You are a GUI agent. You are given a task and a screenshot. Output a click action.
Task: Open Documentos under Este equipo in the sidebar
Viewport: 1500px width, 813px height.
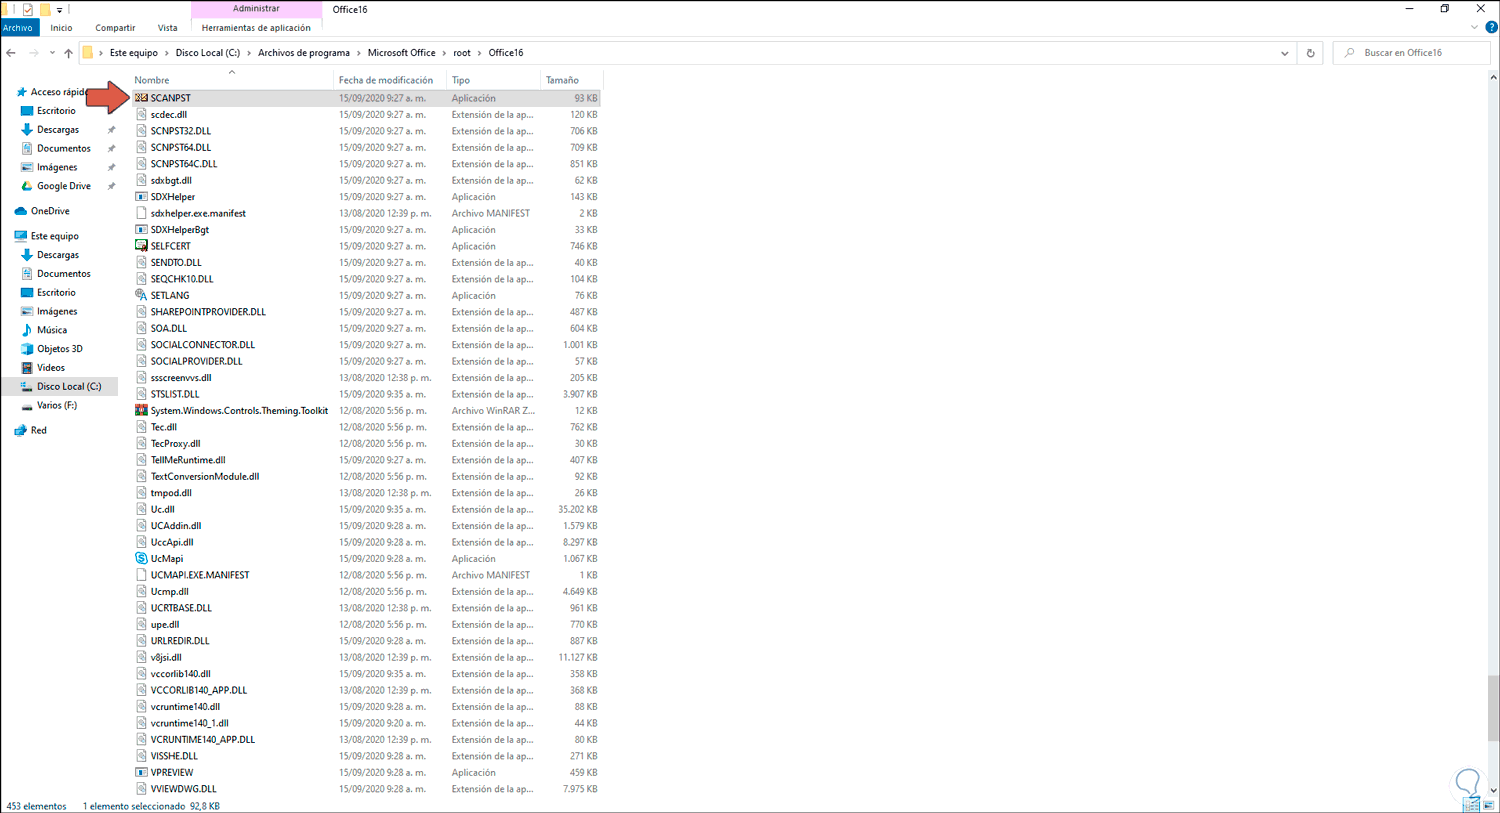[64, 274]
